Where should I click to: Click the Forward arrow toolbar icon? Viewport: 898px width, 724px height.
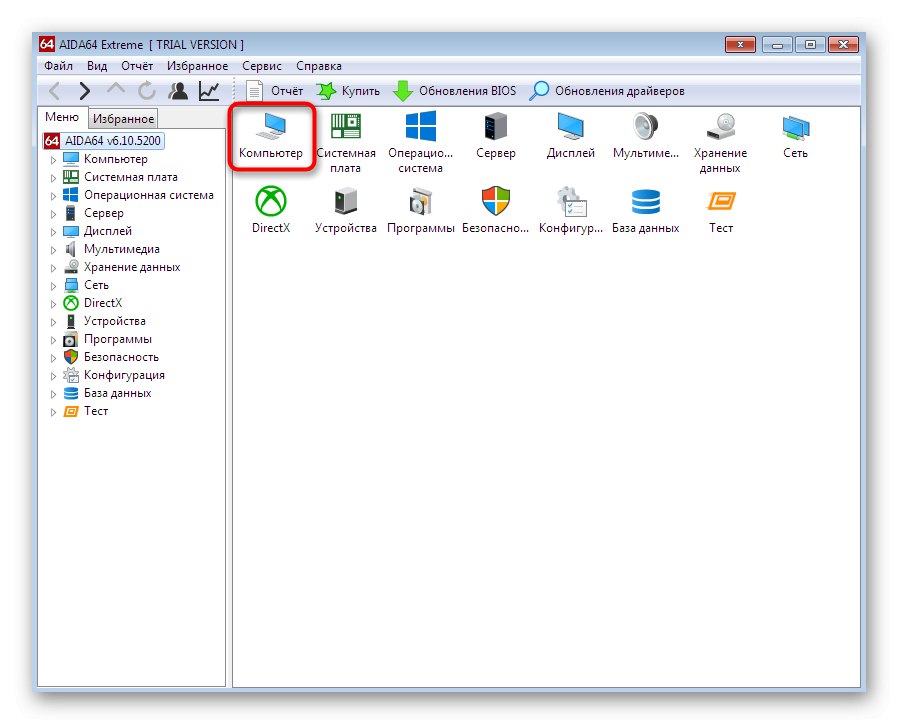(85, 90)
